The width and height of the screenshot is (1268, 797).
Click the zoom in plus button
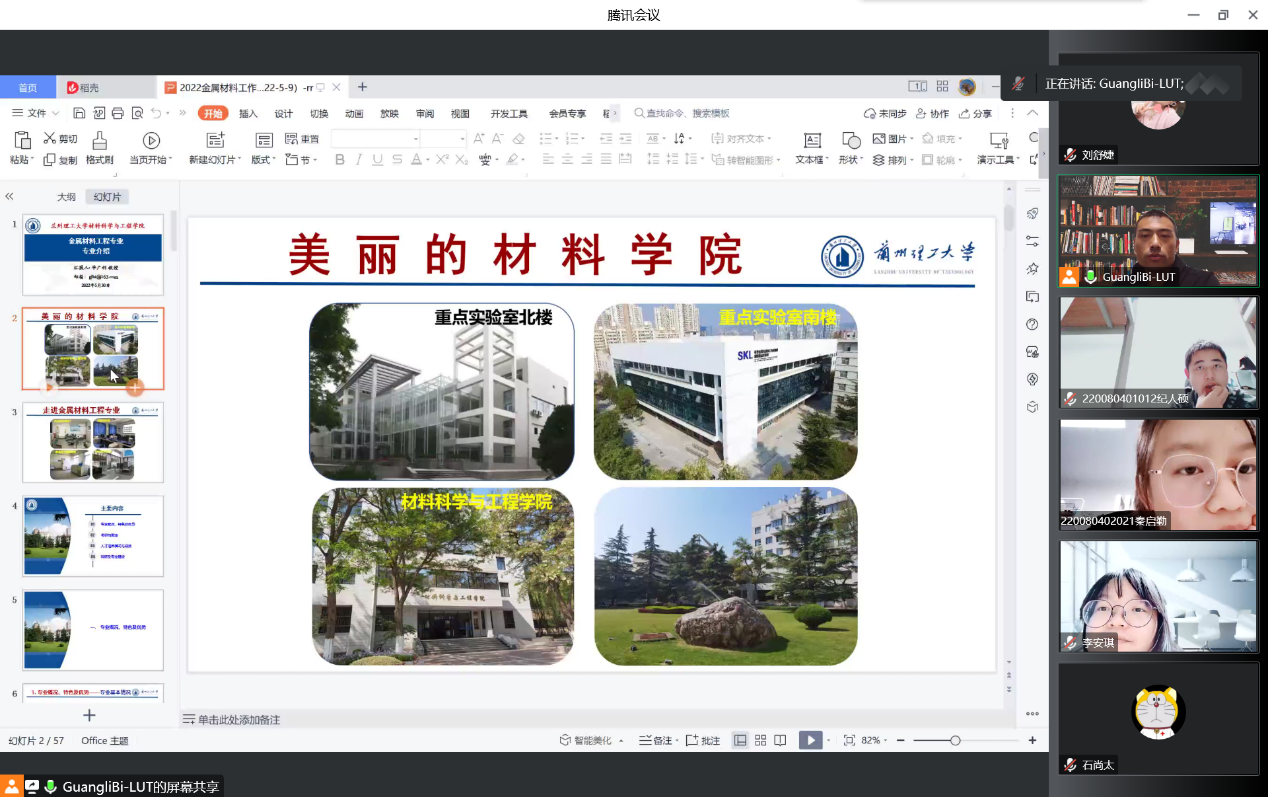pos(1032,740)
